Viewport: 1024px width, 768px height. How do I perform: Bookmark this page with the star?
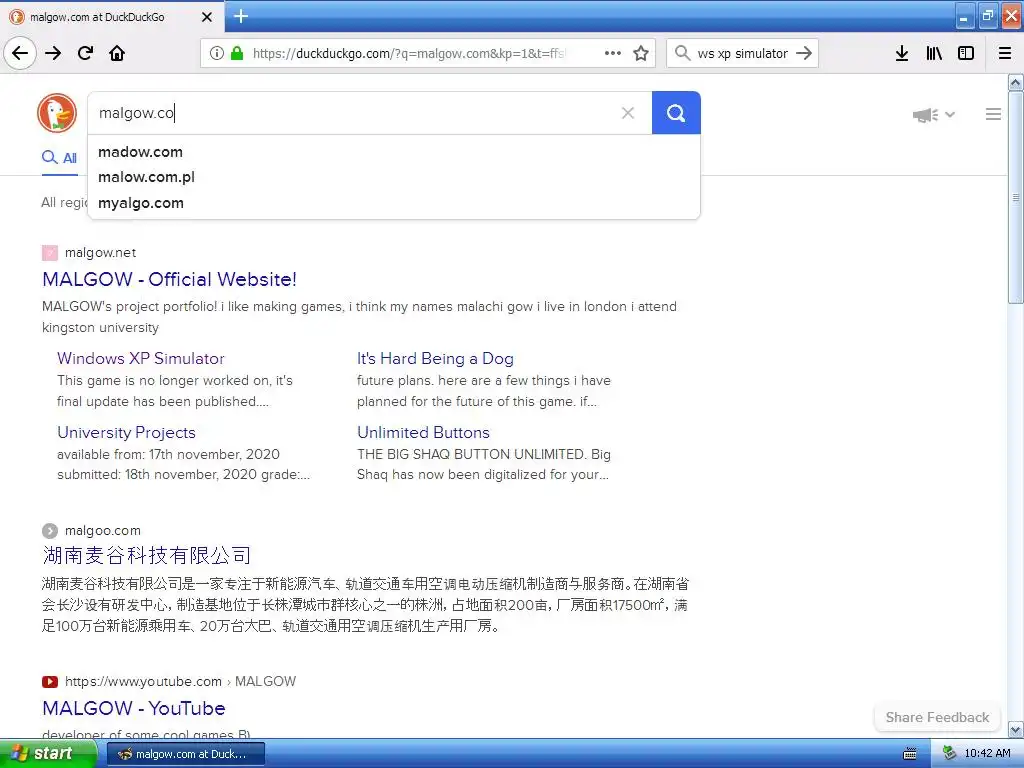coord(641,53)
